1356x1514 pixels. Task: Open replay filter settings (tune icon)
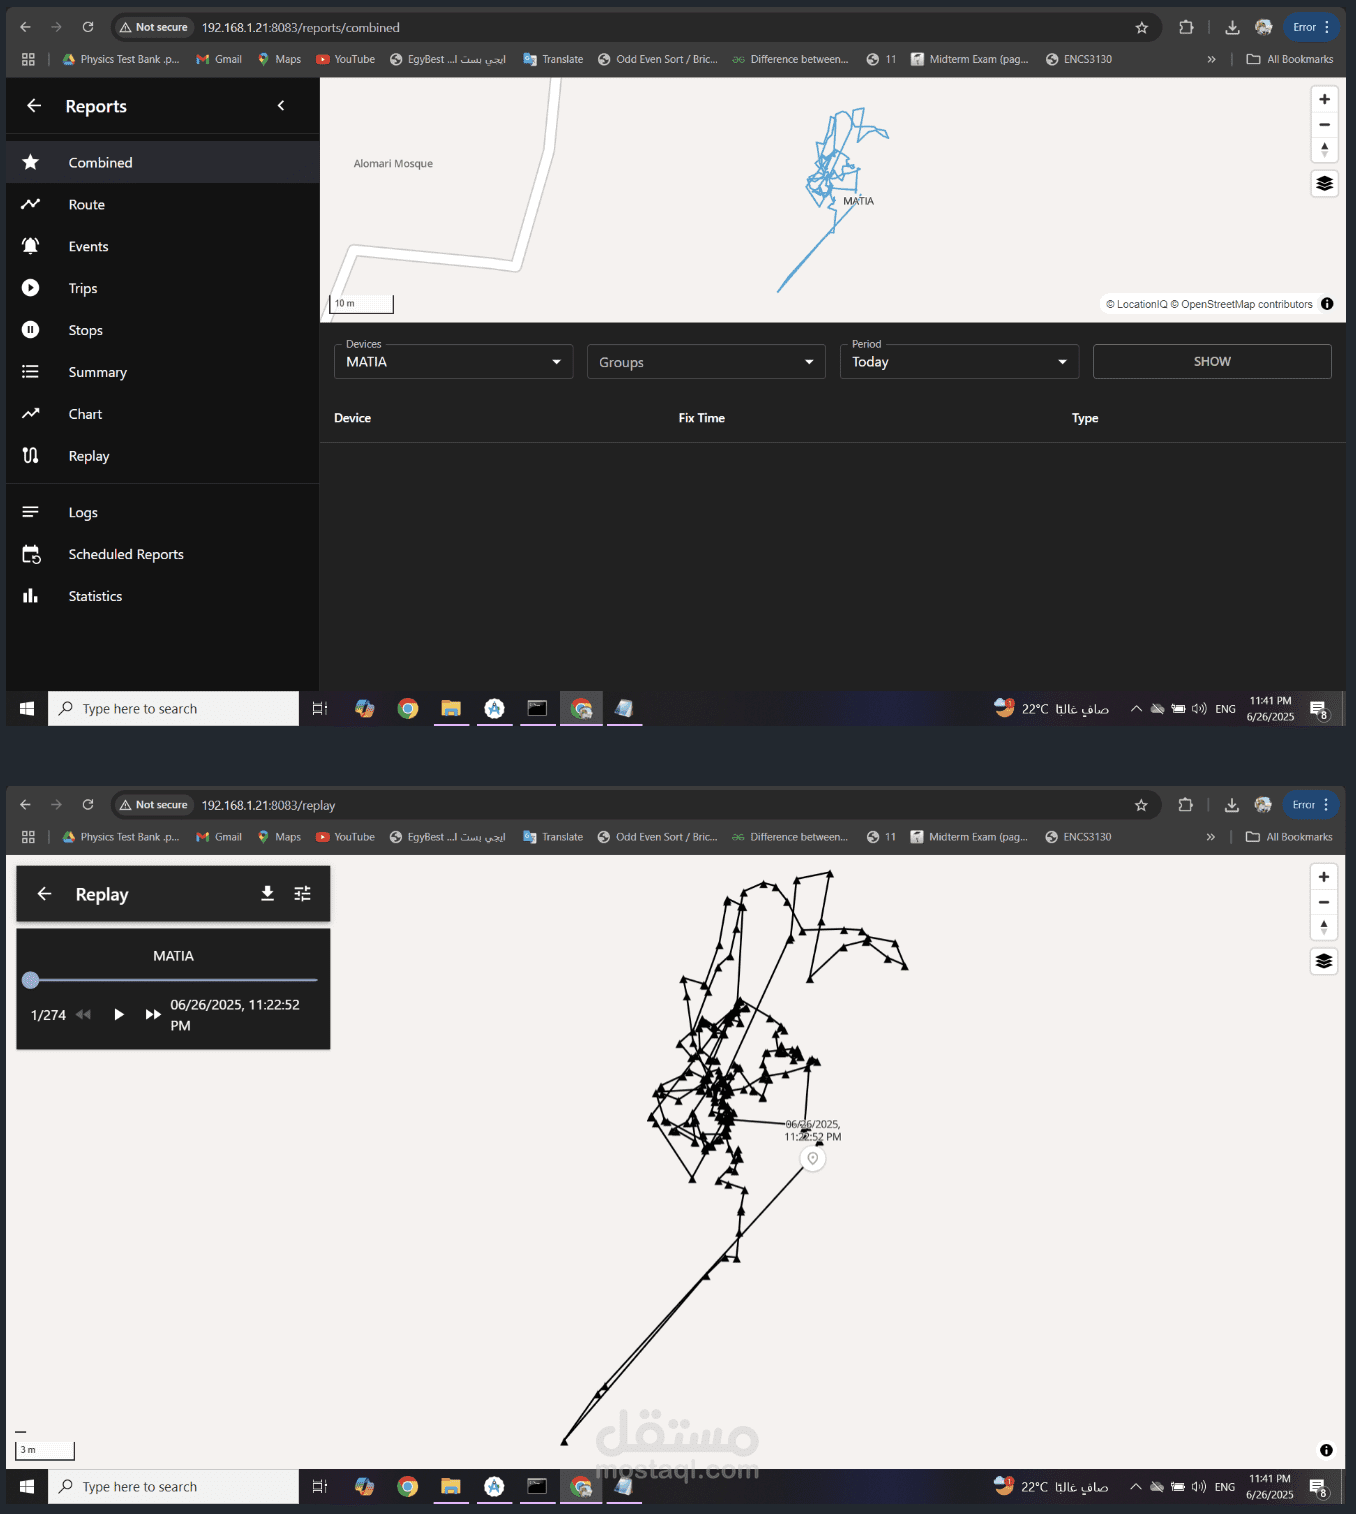pos(302,893)
